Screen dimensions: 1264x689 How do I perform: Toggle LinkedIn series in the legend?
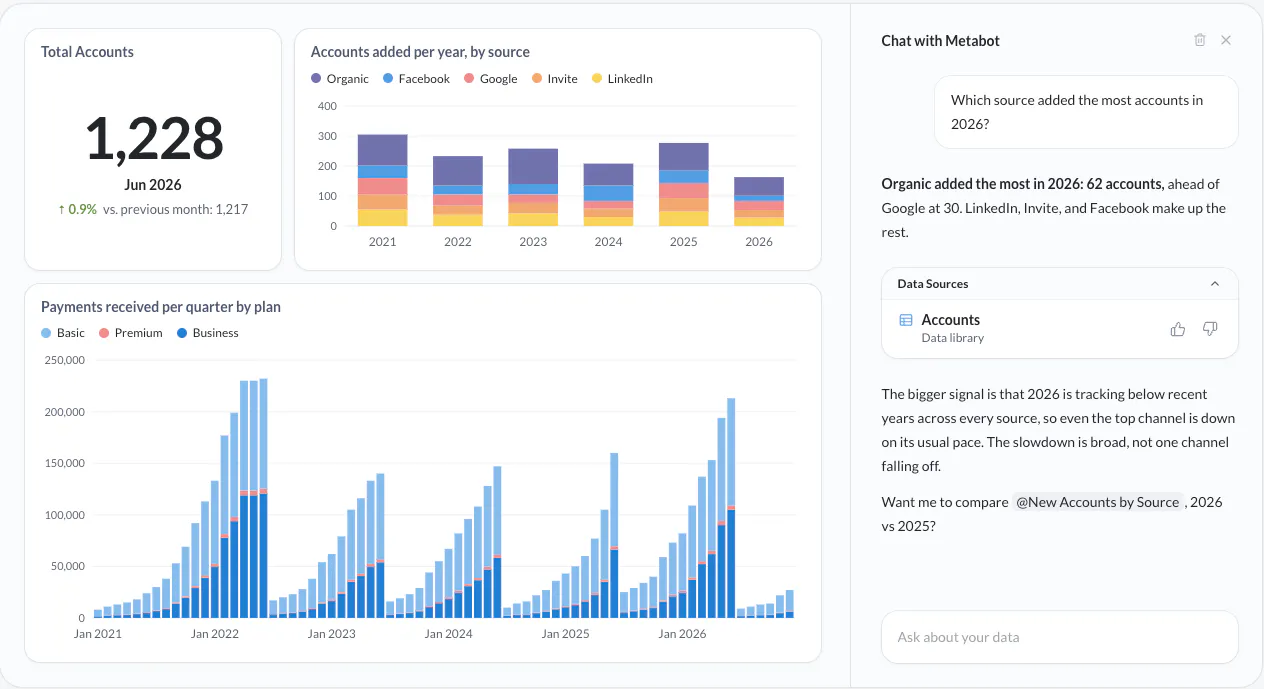622,79
